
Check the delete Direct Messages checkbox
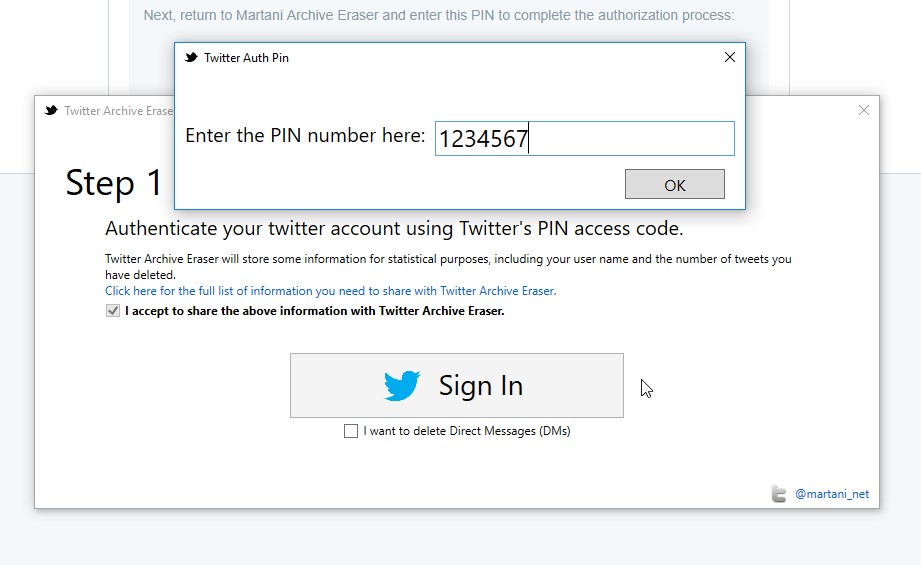click(x=351, y=431)
